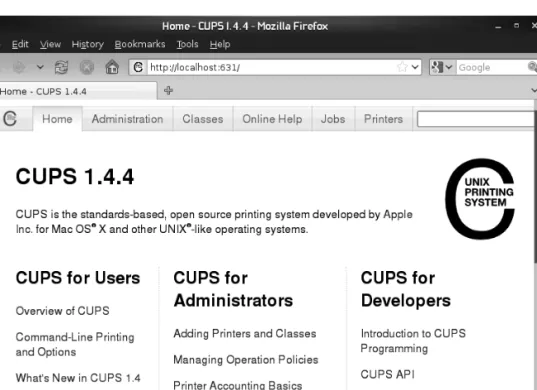Open the Tools menu
This screenshot has width=537, height=390.
(x=187, y=44)
